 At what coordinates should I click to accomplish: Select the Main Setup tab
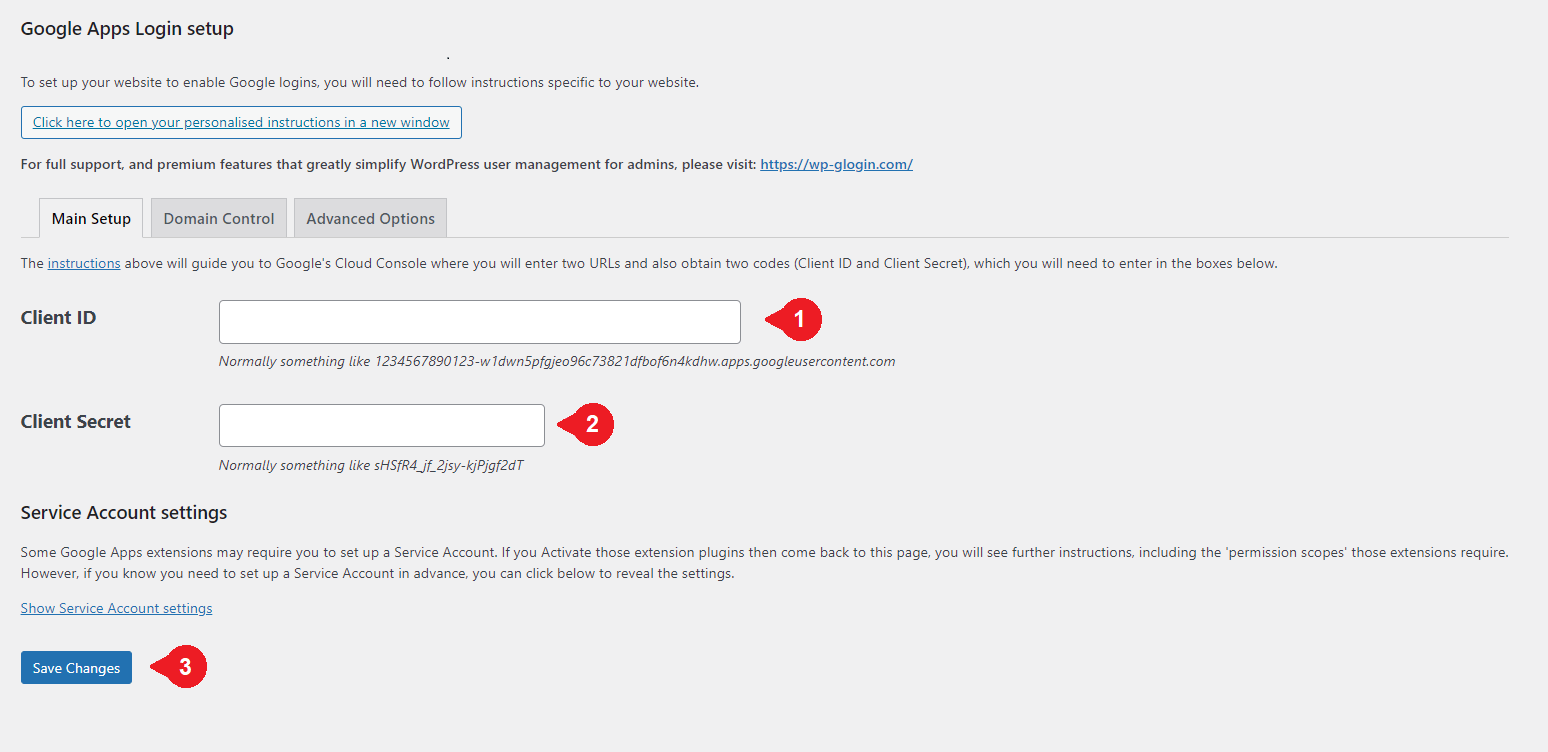tap(90, 217)
